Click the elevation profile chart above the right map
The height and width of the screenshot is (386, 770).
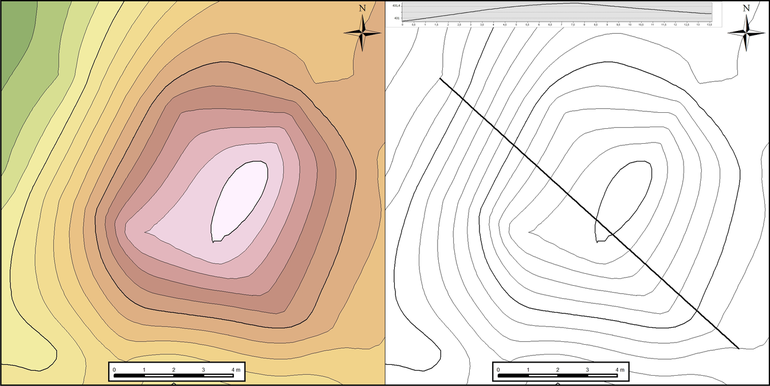coord(555,14)
